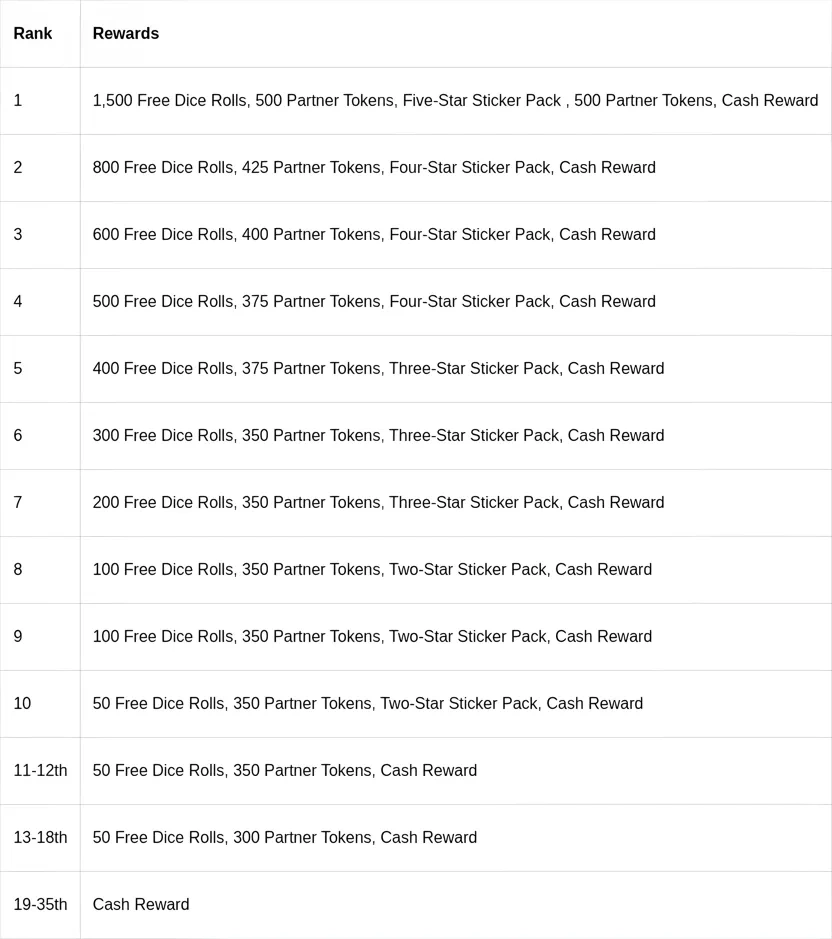Click the 300 Free Dice Rolls rewards cell

click(x=378, y=436)
